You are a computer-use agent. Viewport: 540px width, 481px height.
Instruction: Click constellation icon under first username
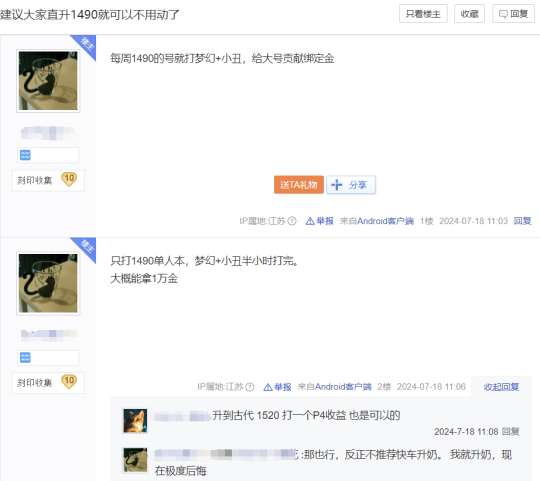coord(25,155)
